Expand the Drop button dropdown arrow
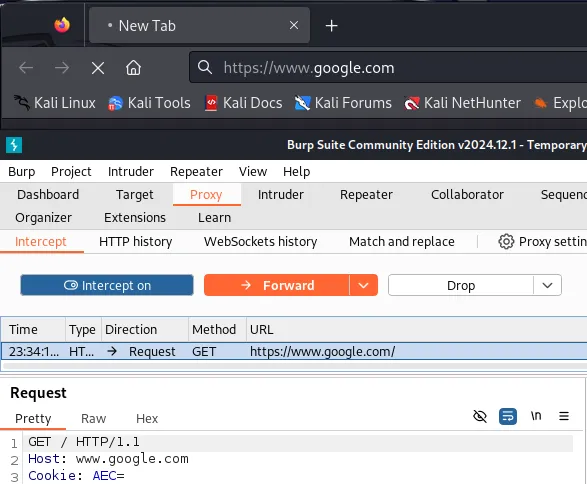The height and width of the screenshot is (484, 587). coord(547,285)
